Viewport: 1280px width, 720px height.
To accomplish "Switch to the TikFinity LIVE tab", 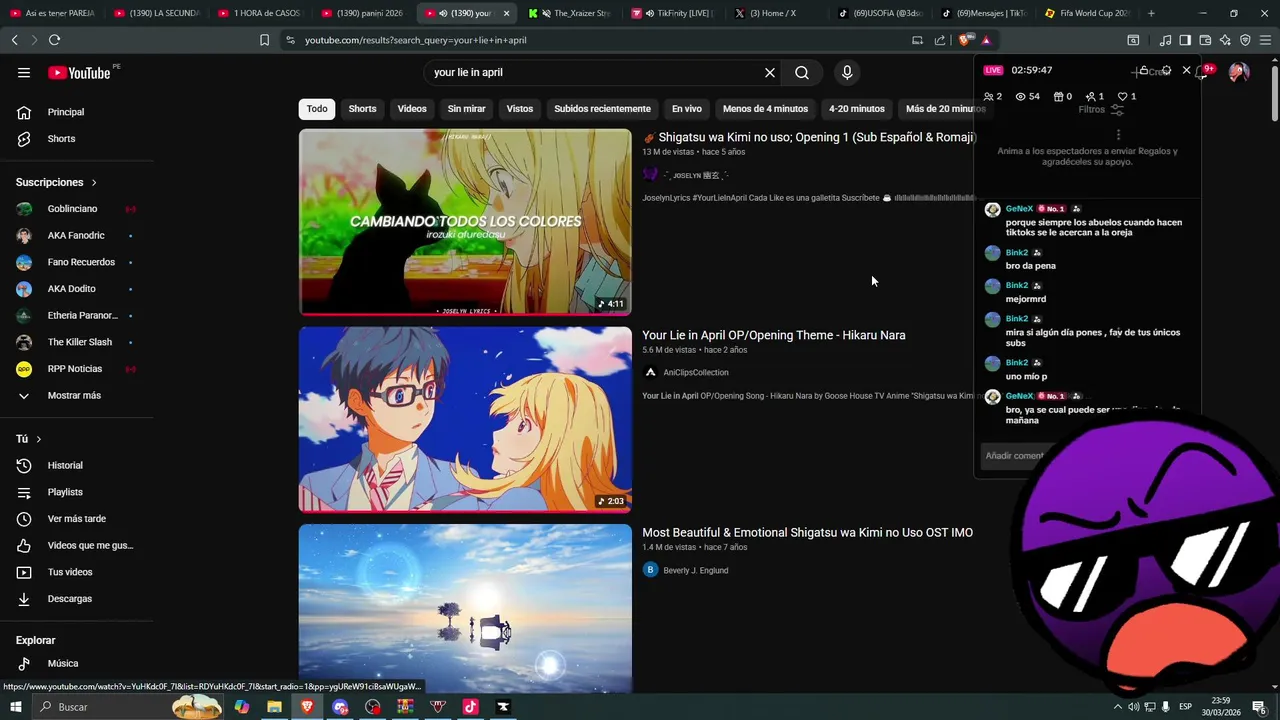I will (672, 13).
